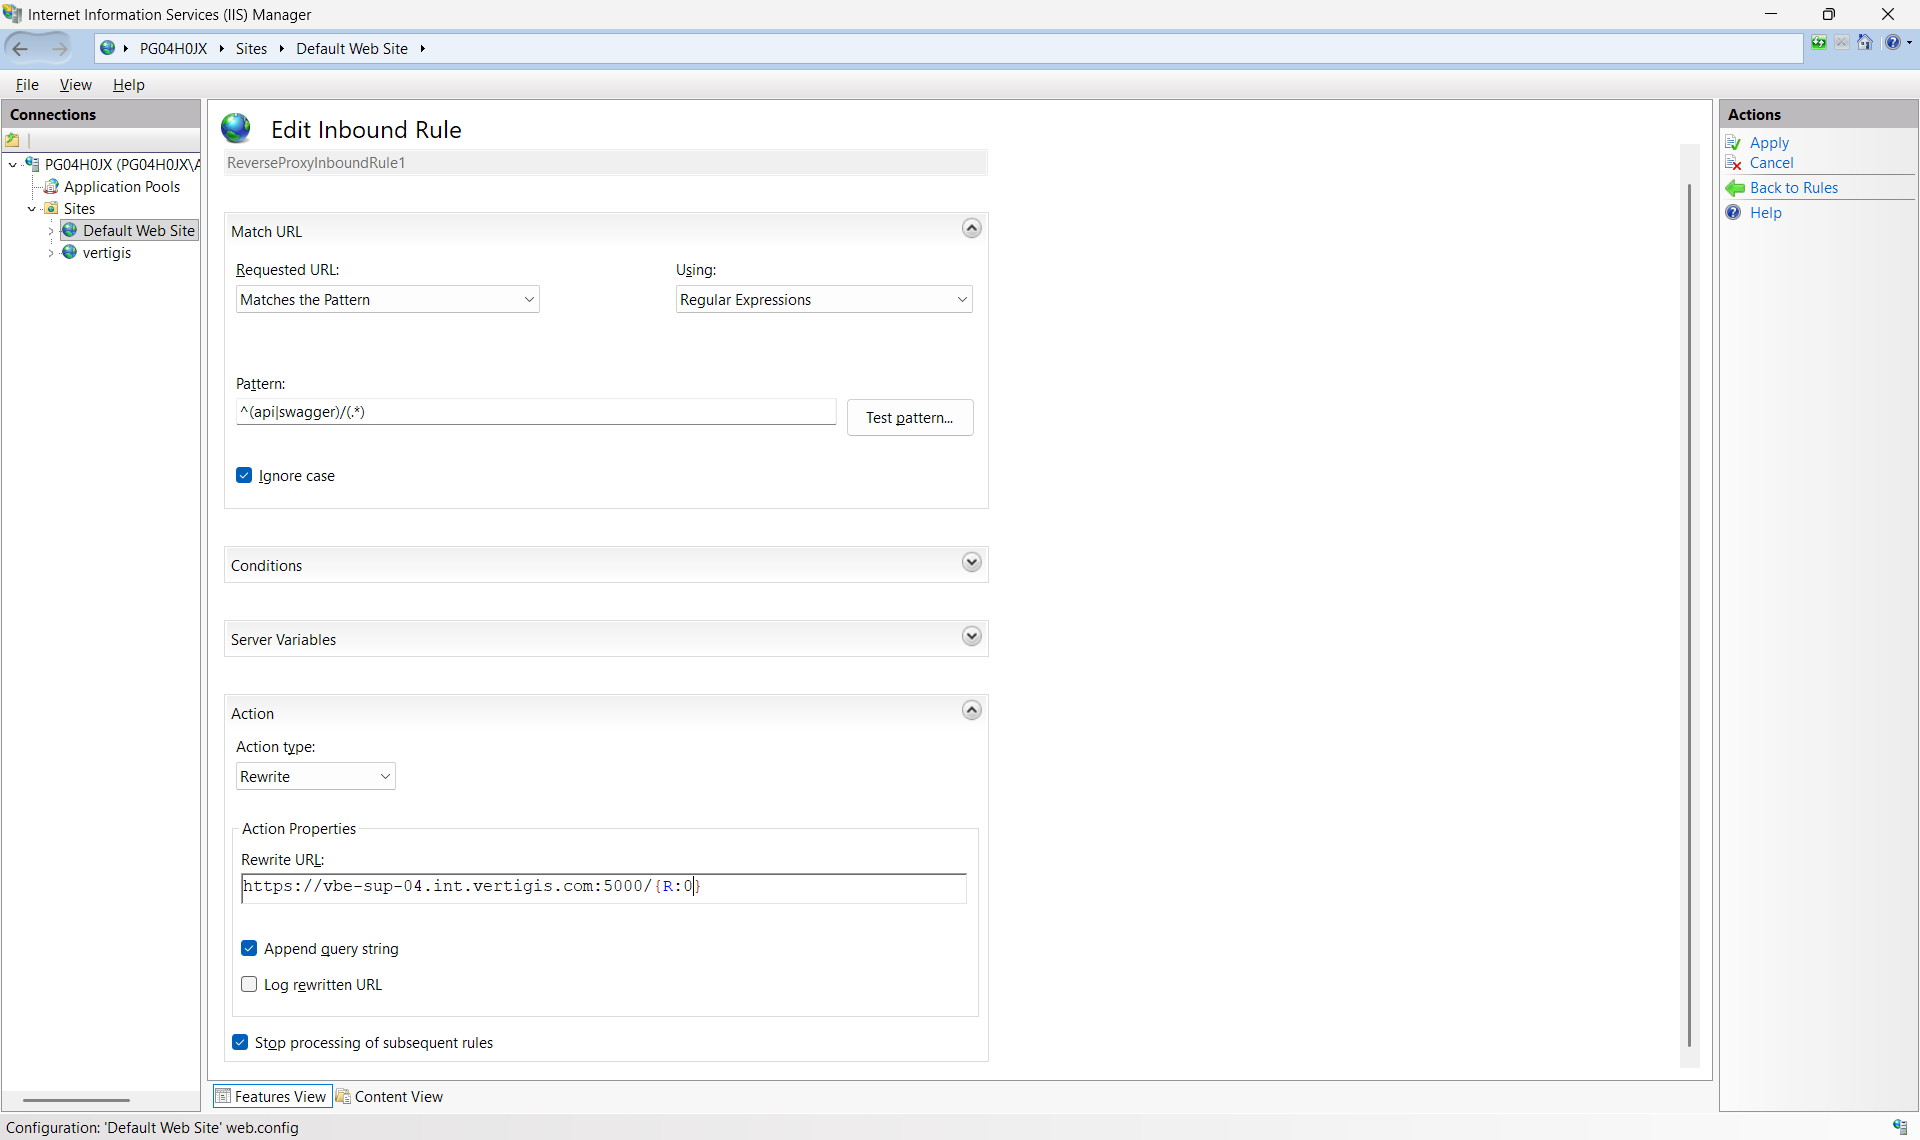Open the Using Regular Expressions dropdown
1920x1140 pixels.
[x=824, y=300]
